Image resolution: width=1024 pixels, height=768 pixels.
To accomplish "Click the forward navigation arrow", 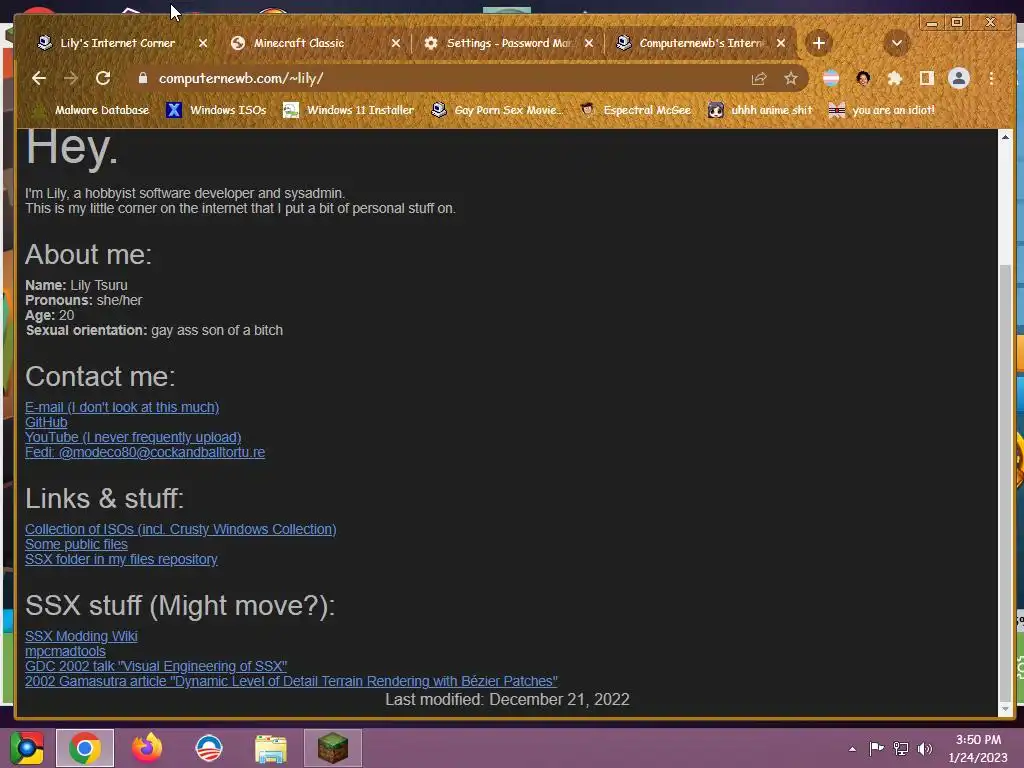I will [71, 78].
